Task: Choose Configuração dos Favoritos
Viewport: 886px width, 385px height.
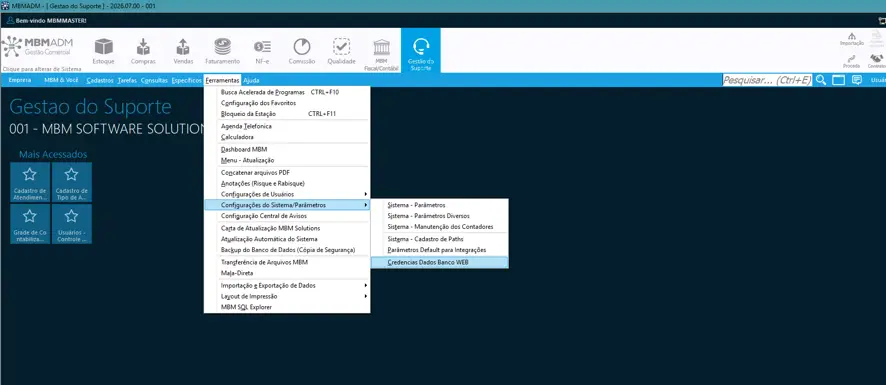Action: (x=287, y=103)
